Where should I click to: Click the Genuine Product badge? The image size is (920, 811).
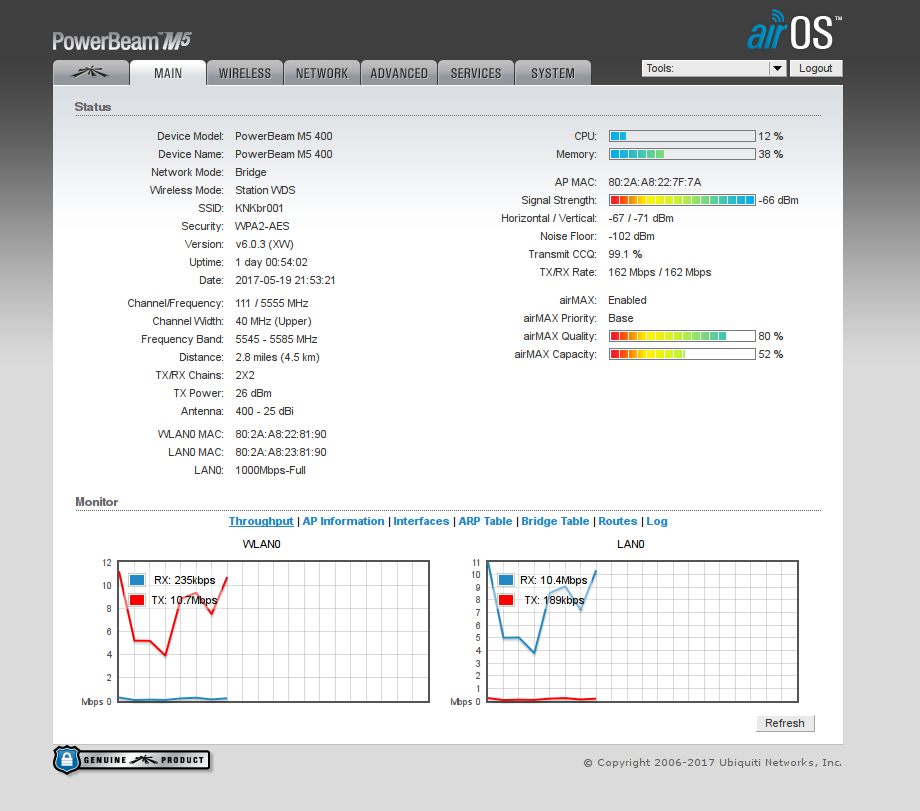click(131, 760)
